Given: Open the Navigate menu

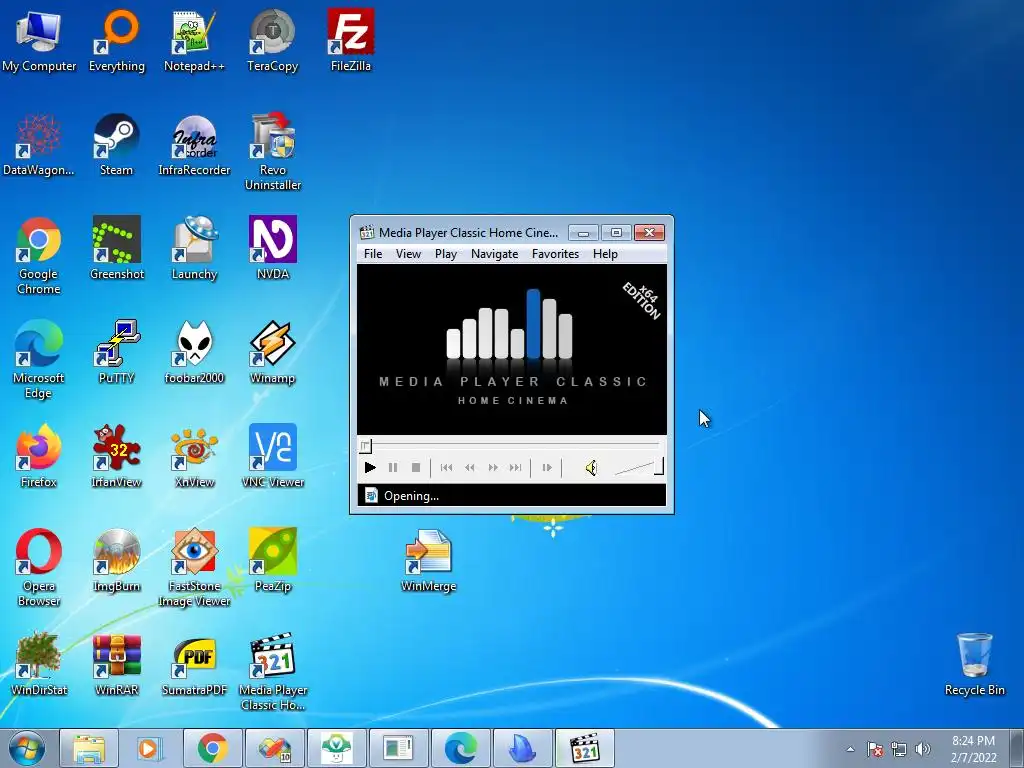Looking at the screenshot, I should click(x=494, y=254).
